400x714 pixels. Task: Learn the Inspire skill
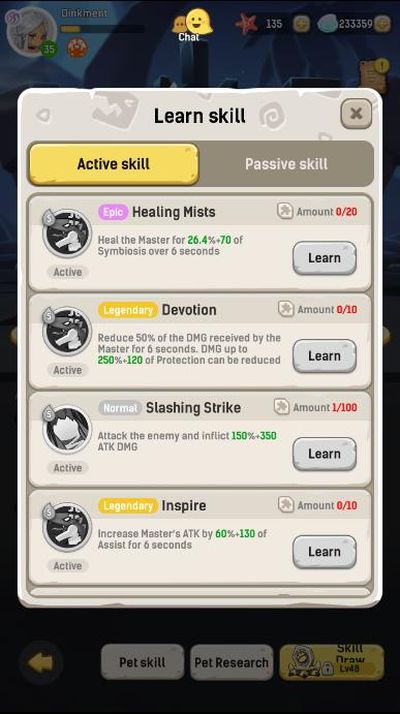click(x=324, y=552)
